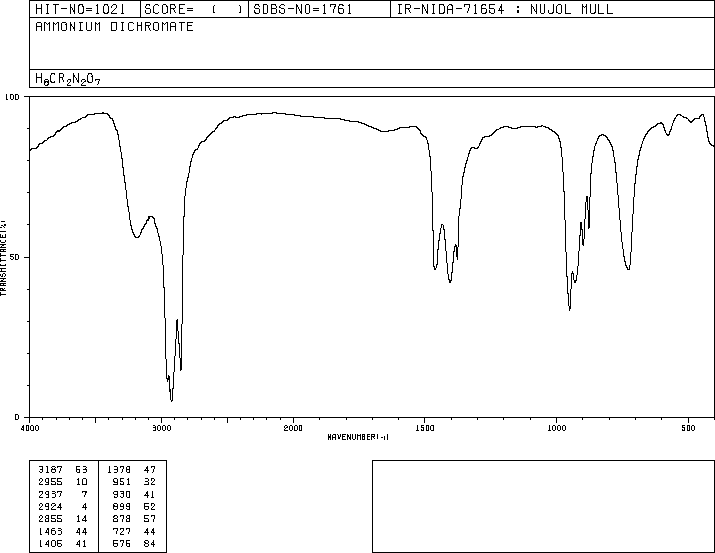
Task: Select the compound name AMMONIUM DICHROMATE
Action: pos(114,26)
